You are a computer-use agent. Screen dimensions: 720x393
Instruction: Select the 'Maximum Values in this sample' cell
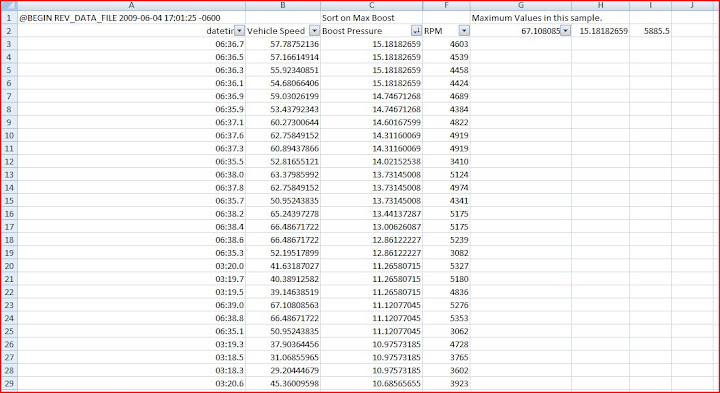pyautogui.click(x=521, y=18)
